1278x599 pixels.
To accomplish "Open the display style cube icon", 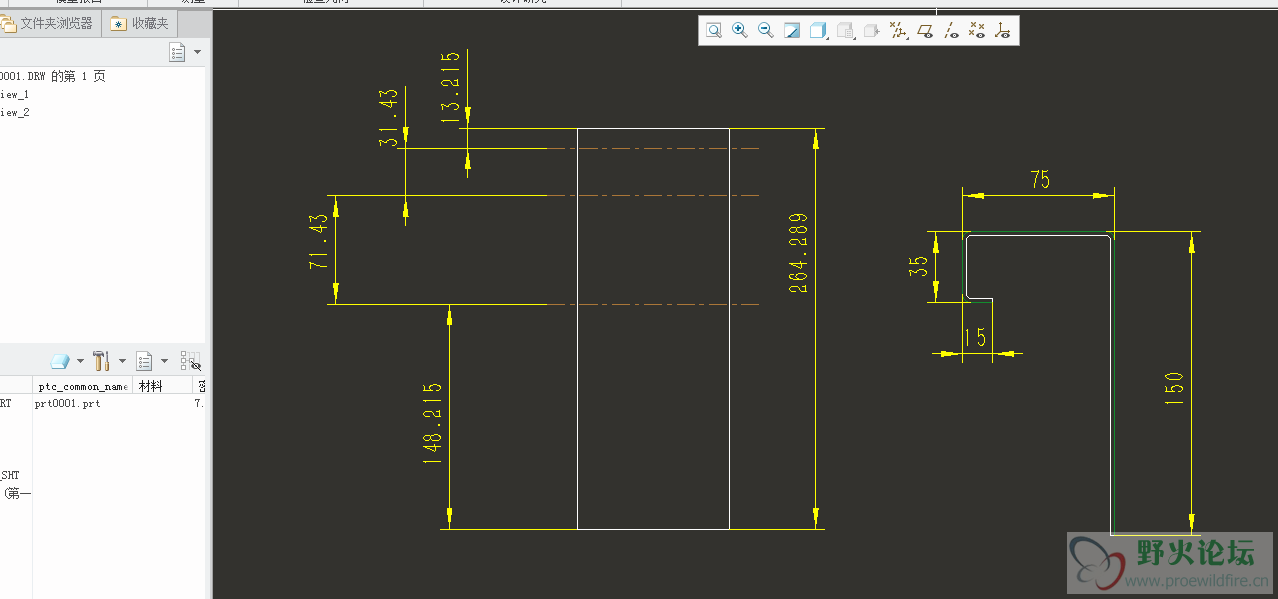I will pos(818,31).
